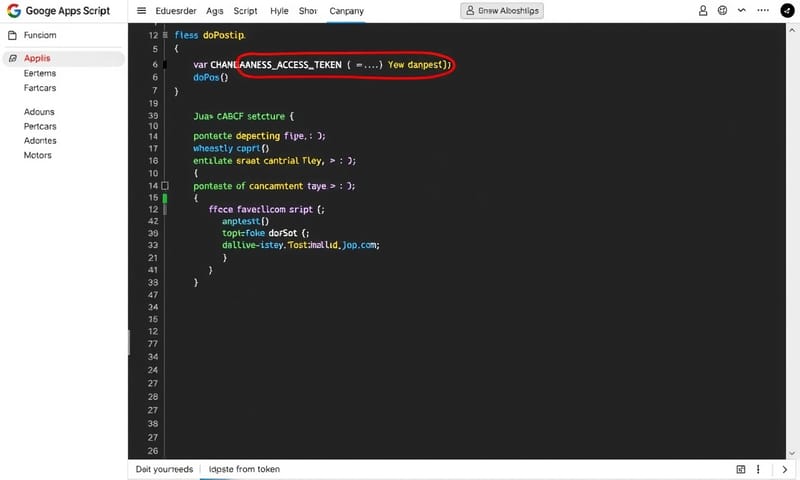800x480 pixels.
Task: Click the 'dallive-istey.Tost' code line
Action: [301, 245]
